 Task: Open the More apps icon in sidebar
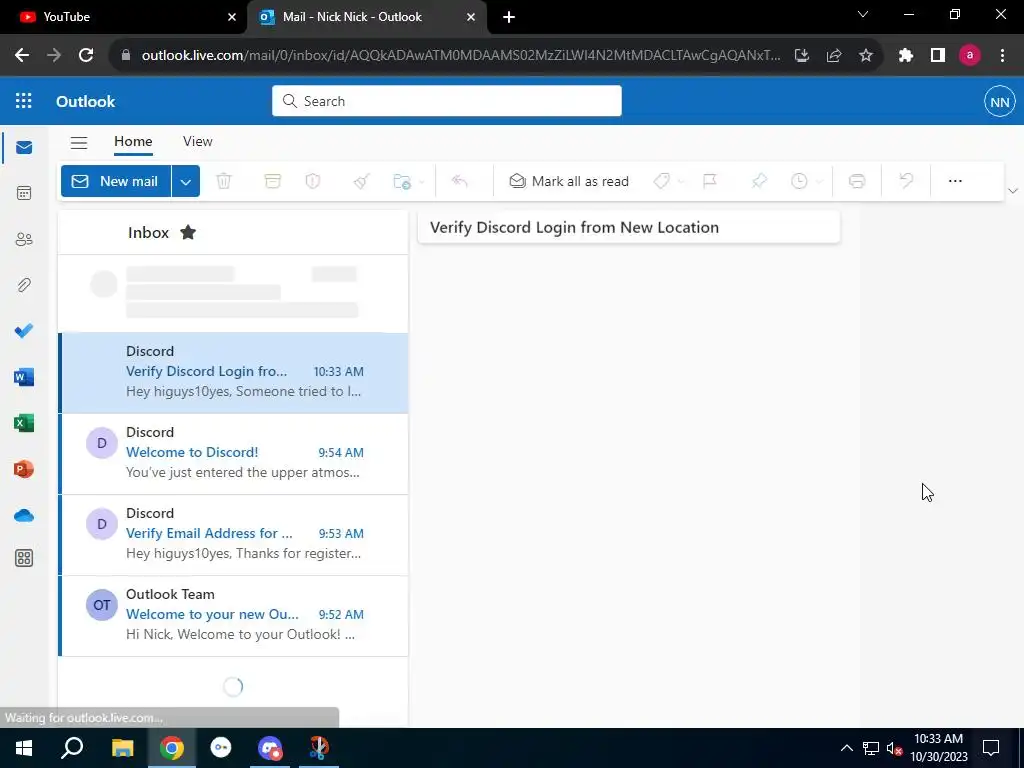(x=24, y=558)
